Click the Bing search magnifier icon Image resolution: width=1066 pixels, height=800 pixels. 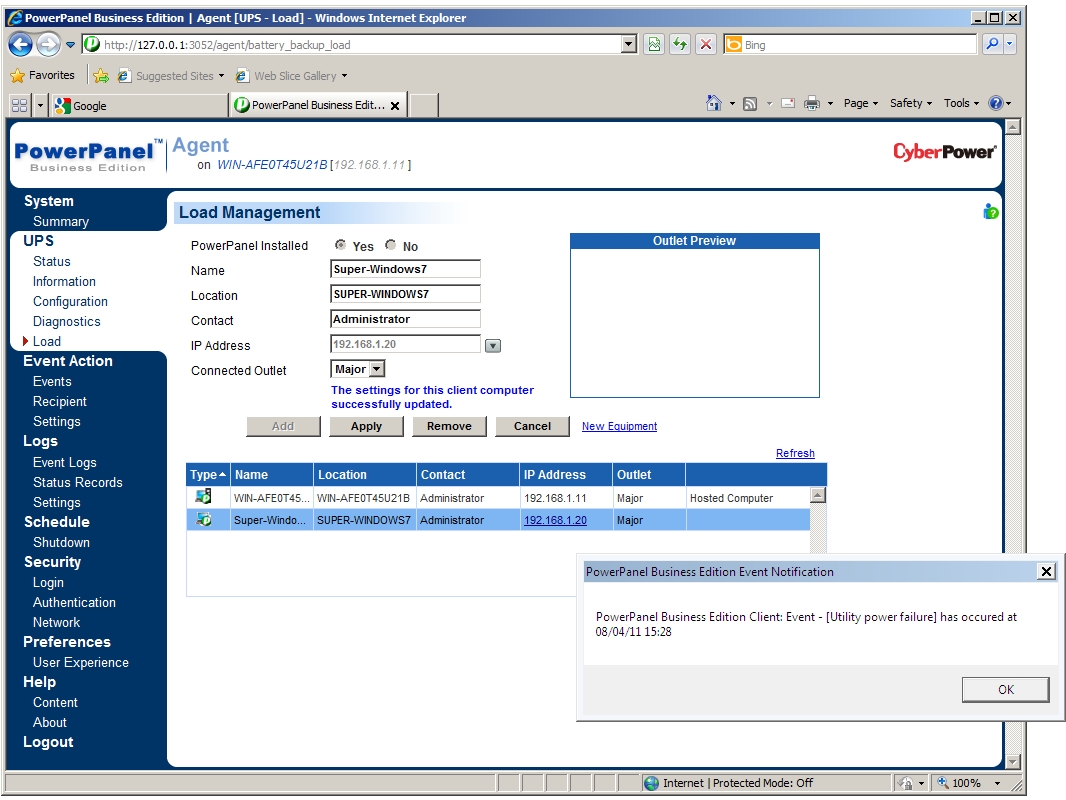pyautogui.click(x=992, y=44)
